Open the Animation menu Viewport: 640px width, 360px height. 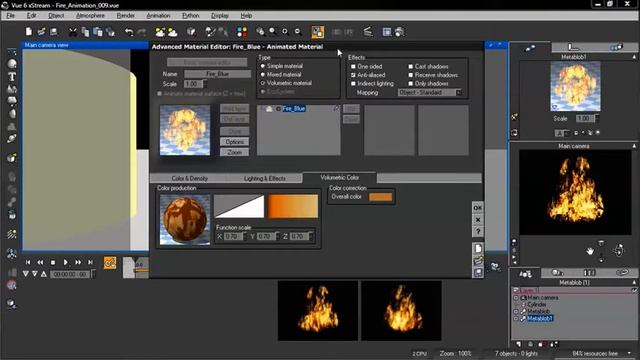click(158, 16)
